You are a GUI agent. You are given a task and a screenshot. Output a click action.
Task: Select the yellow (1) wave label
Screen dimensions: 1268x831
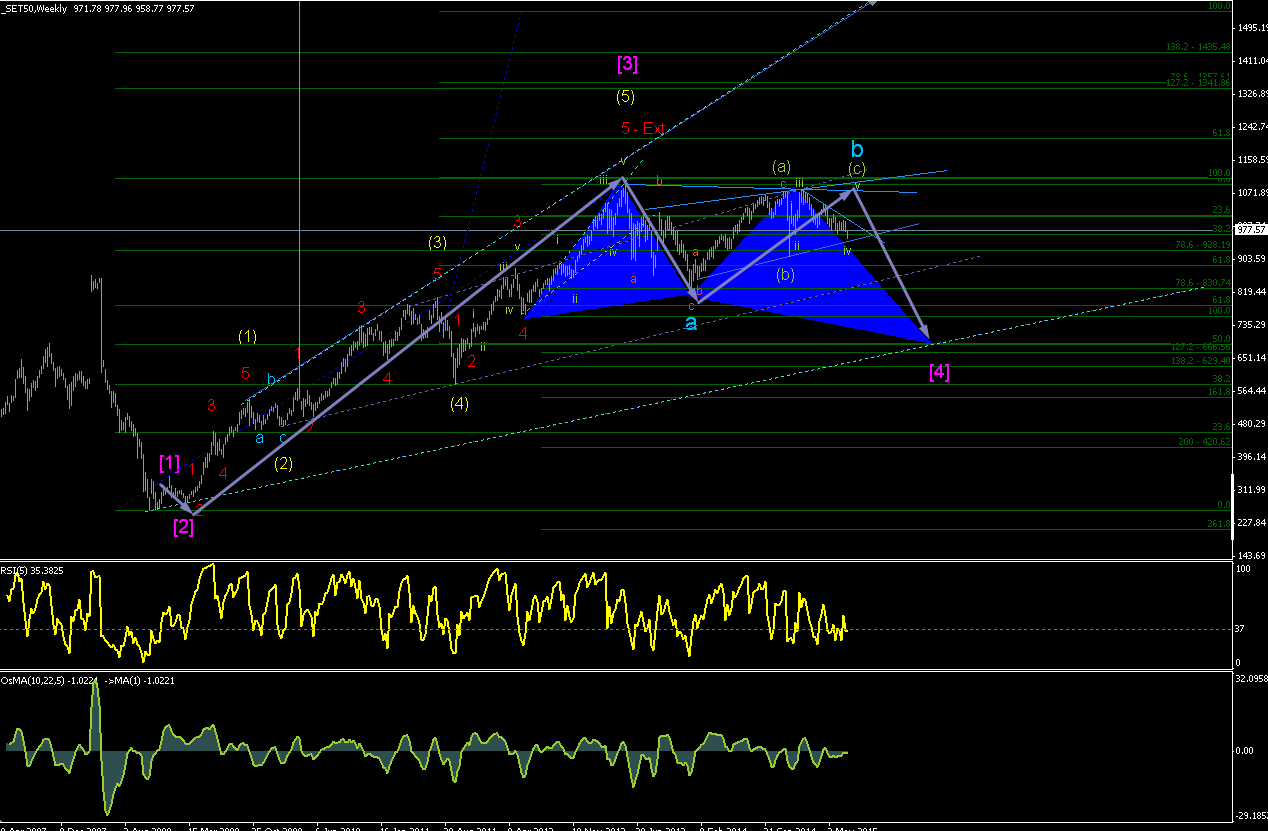pos(248,337)
